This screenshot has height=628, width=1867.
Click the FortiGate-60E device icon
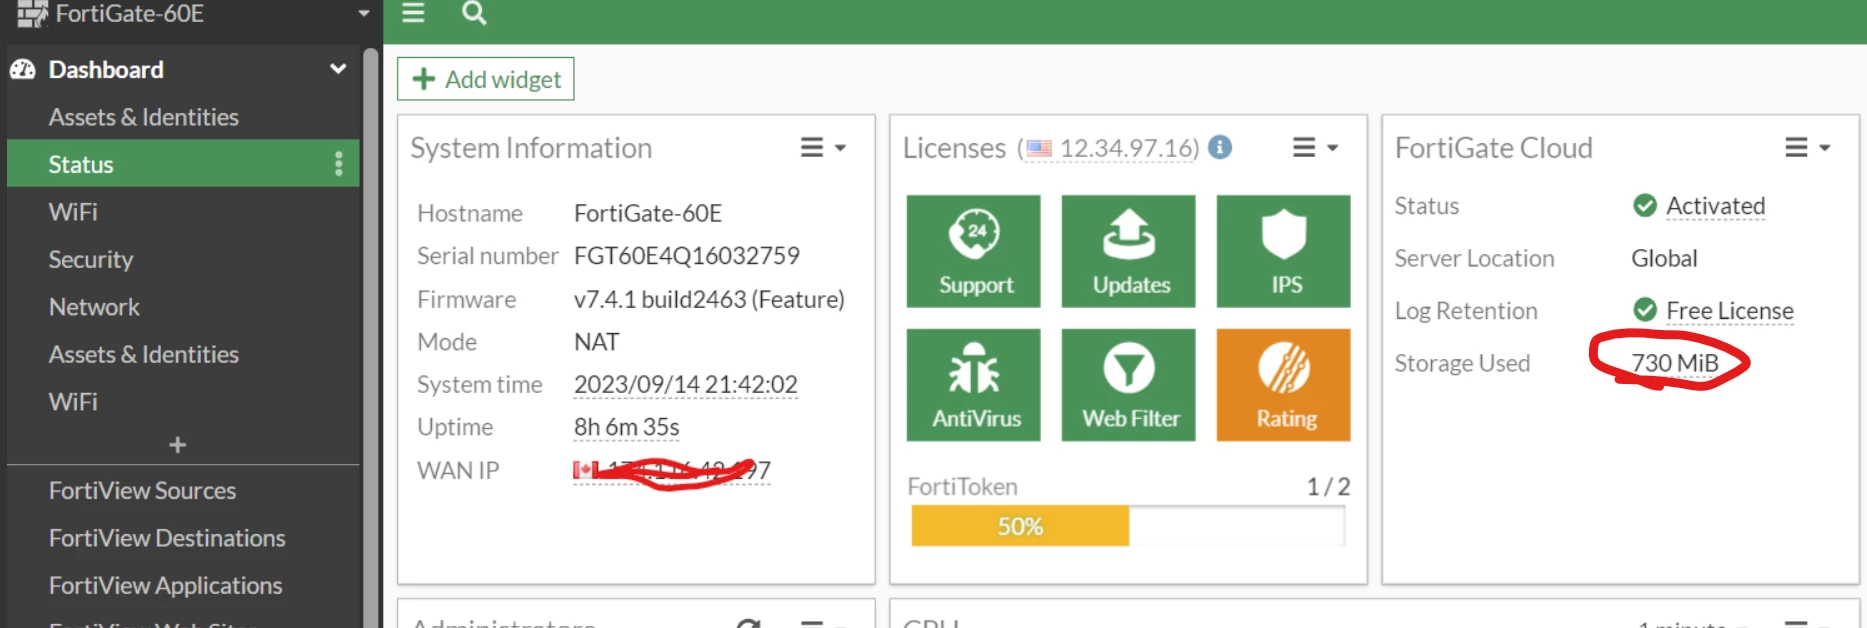[x=32, y=13]
